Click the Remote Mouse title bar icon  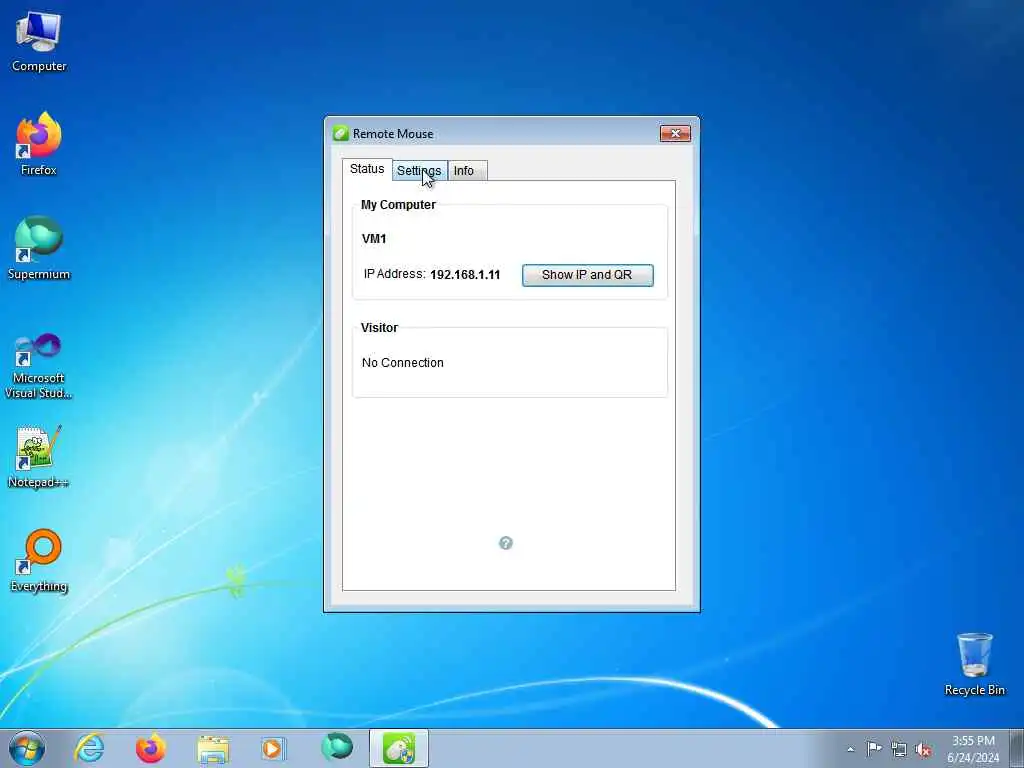[x=340, y=133]
